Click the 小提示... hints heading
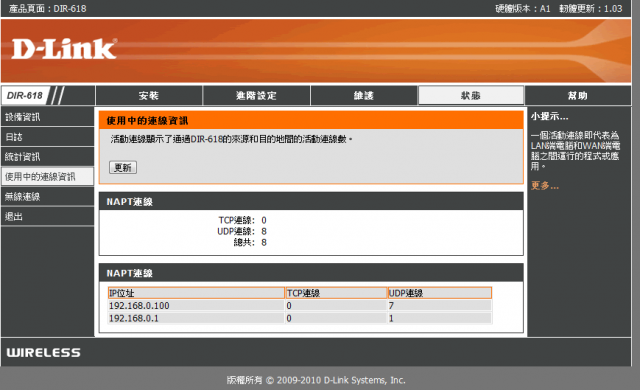Image resolution: width=640 pixels, height=390 pixels. click(549, 117)
